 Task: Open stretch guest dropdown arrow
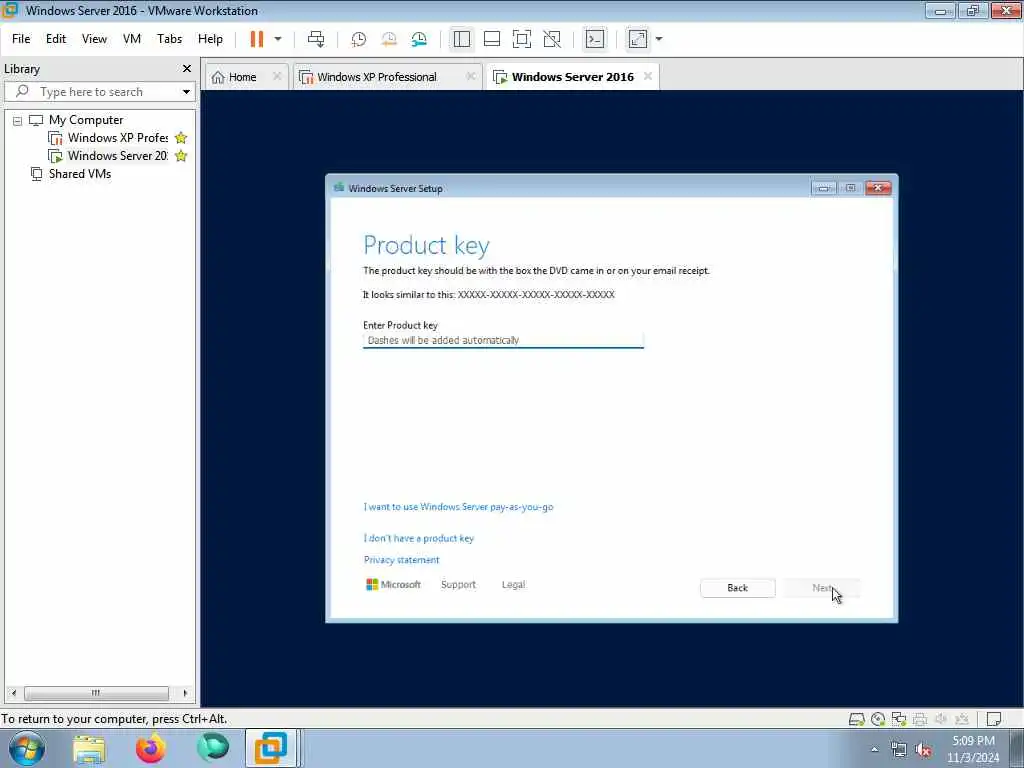(x=659, y=39)
